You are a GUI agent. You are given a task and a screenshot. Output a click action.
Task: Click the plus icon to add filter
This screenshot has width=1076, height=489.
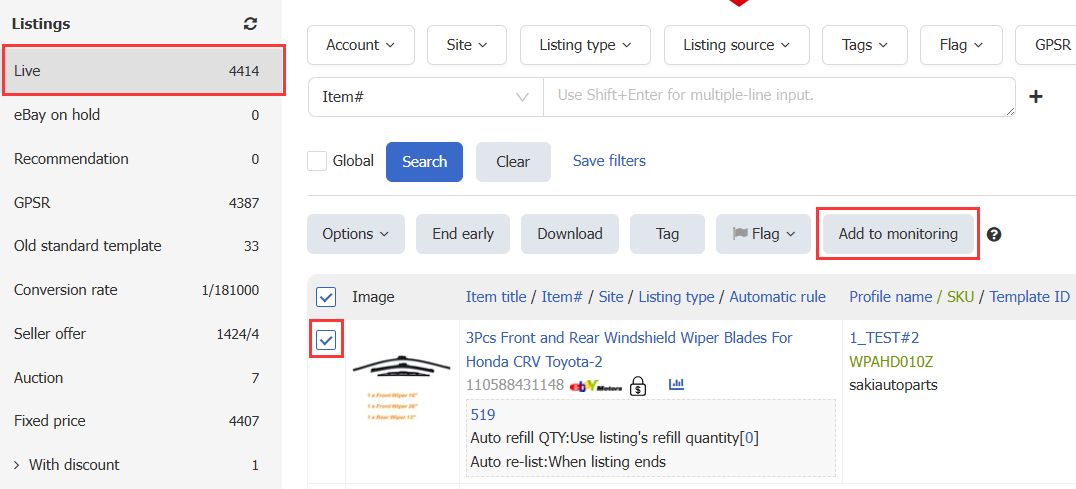(1036, 97)
